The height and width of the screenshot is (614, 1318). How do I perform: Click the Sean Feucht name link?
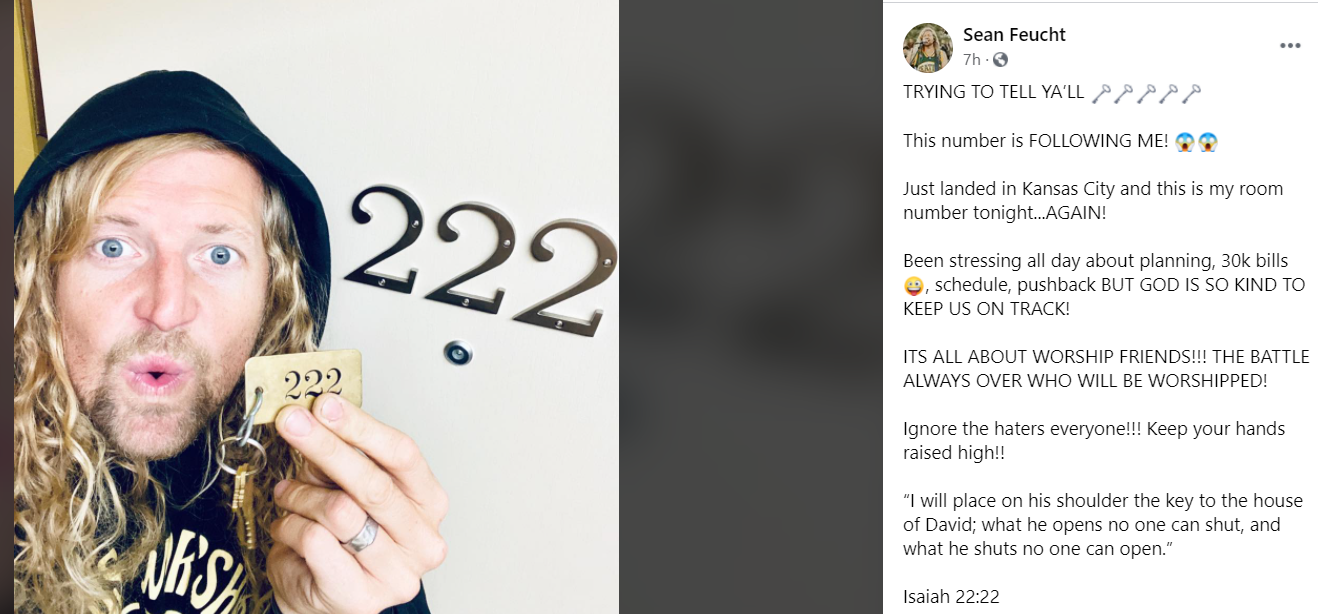point(1014,35)
